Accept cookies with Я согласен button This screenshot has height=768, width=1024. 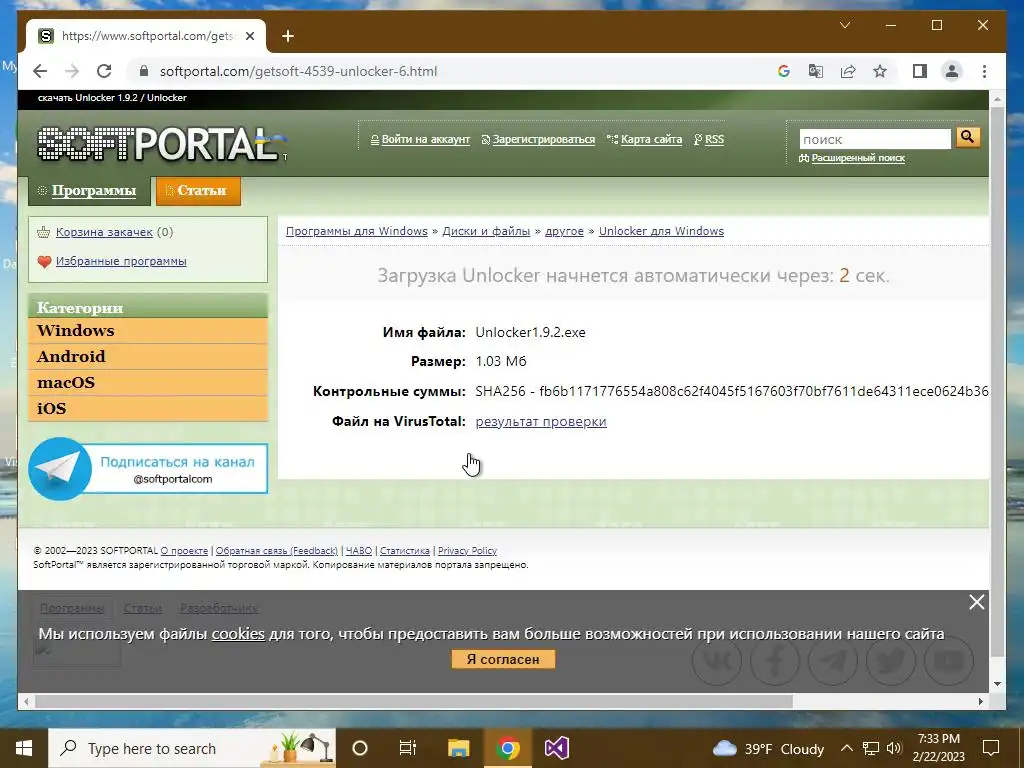coord(503,659)
